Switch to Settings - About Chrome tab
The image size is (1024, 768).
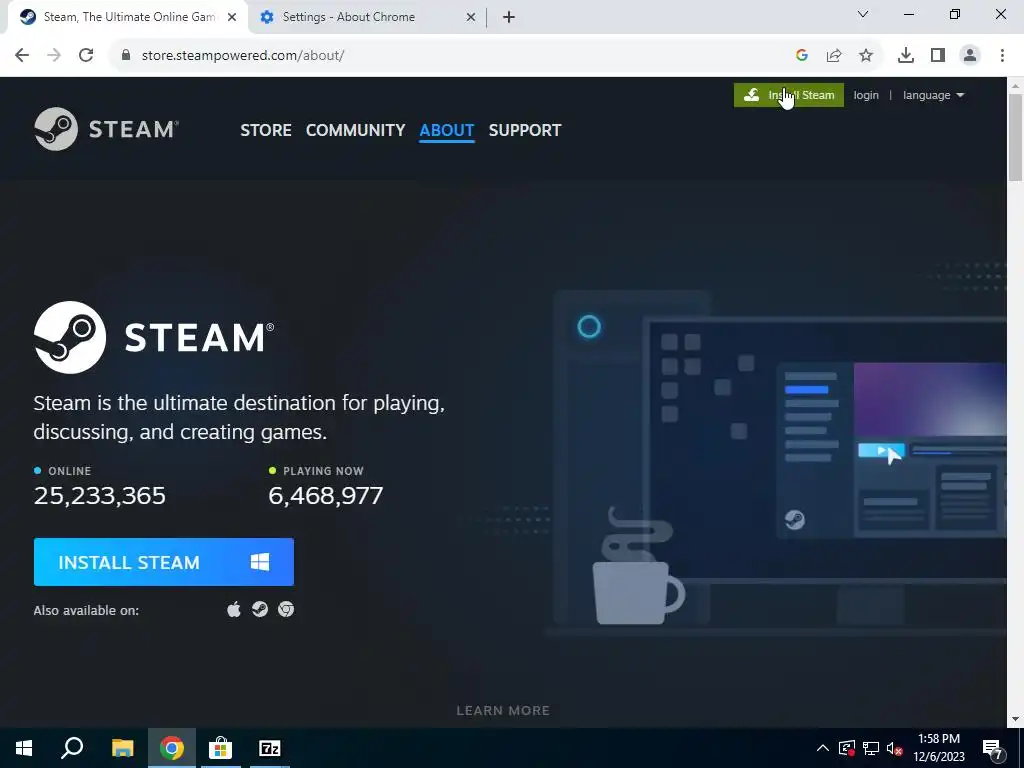point(368,17)
